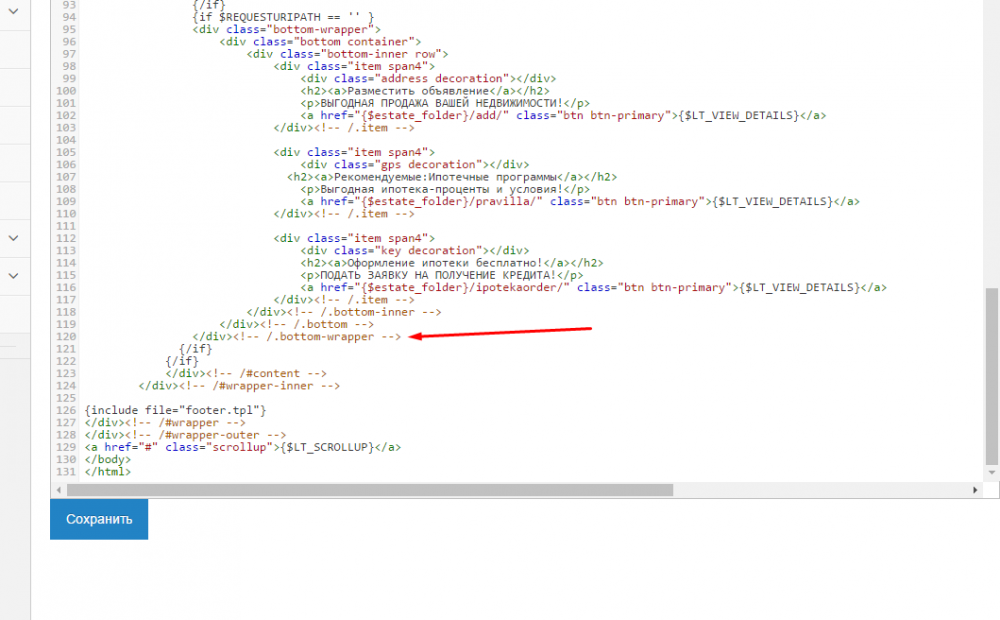Screen dimensions: 1000x620
Task: Expand the lower sidebar chevron
Action: 14,275
